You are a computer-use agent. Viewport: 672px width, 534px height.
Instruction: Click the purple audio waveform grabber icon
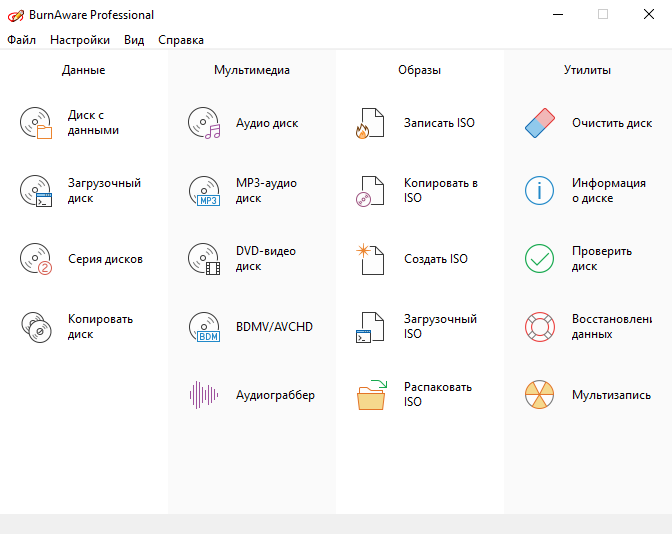coord(204,395)
